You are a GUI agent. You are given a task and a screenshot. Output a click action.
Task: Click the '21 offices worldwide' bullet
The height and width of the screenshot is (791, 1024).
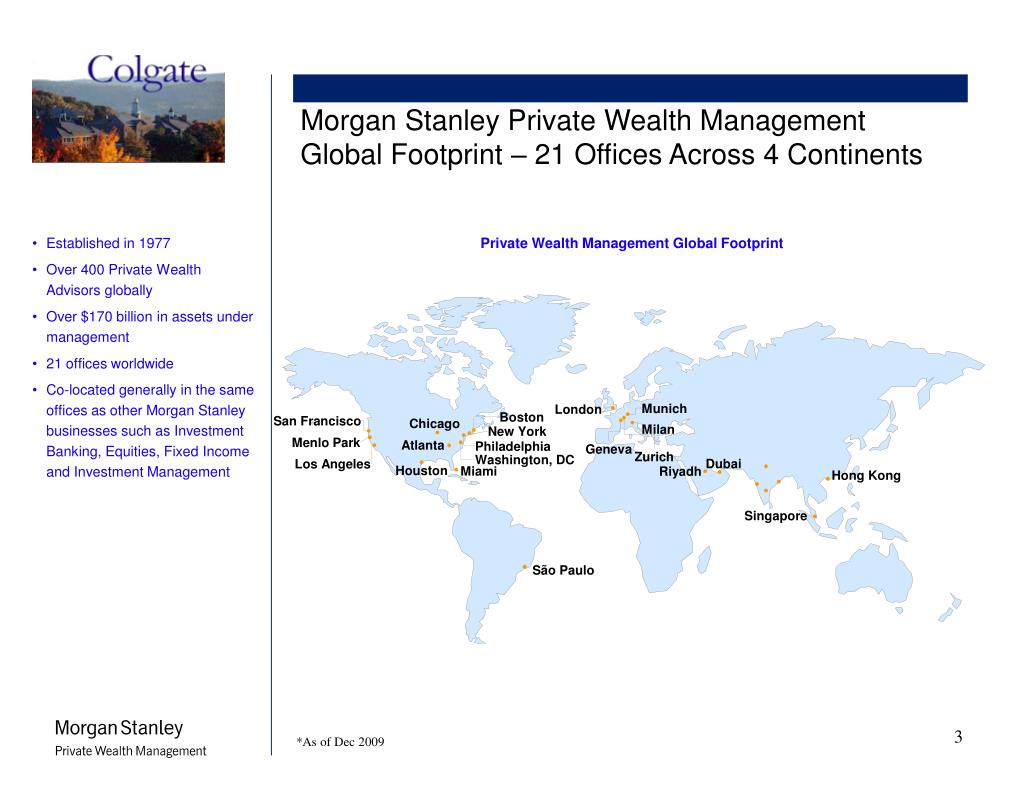coord(110,363)
